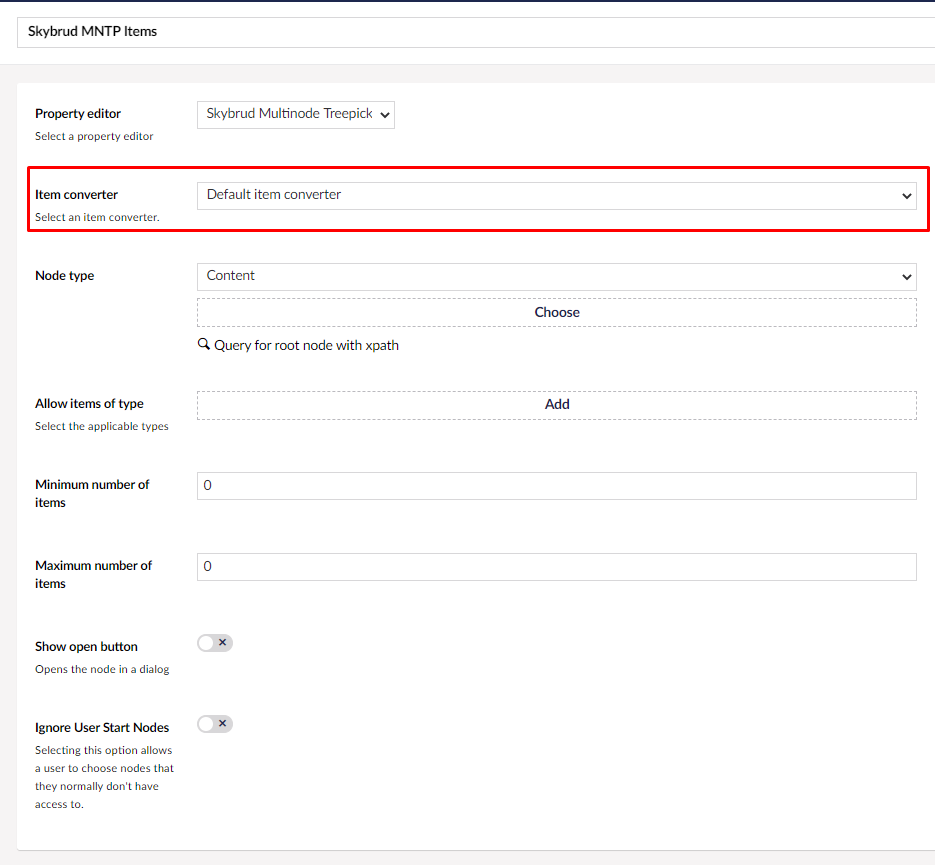Click the "Property editor" label
This screenshot has width=935, height=865.
click(x=78, y=114)
